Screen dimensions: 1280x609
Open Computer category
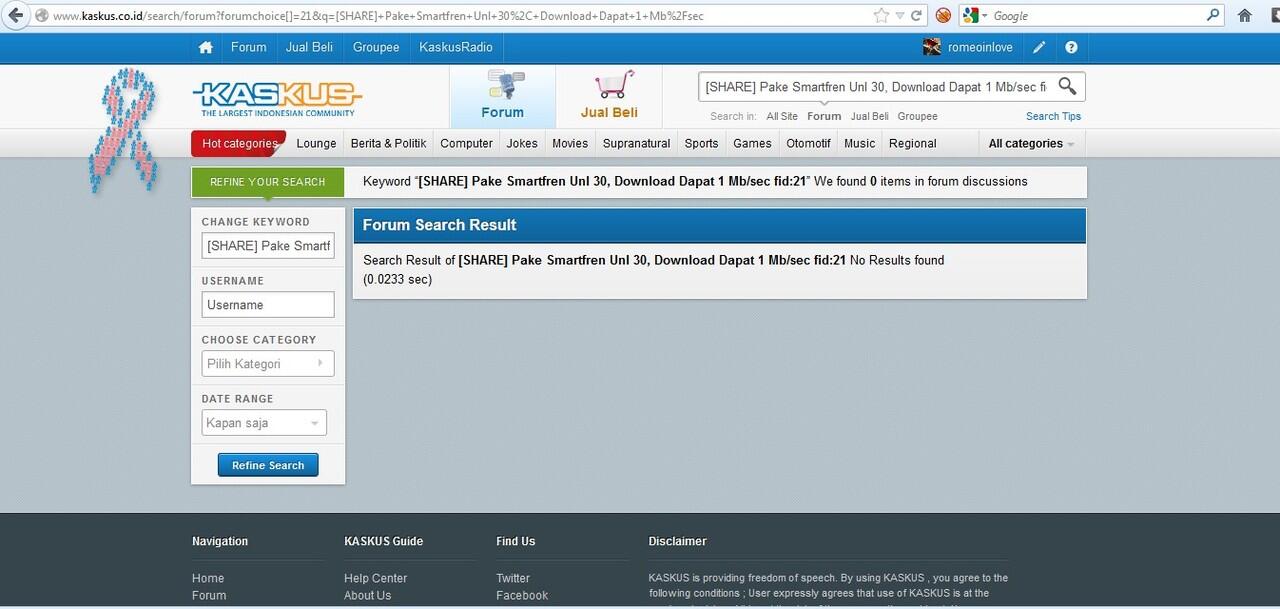coord(466,143)
